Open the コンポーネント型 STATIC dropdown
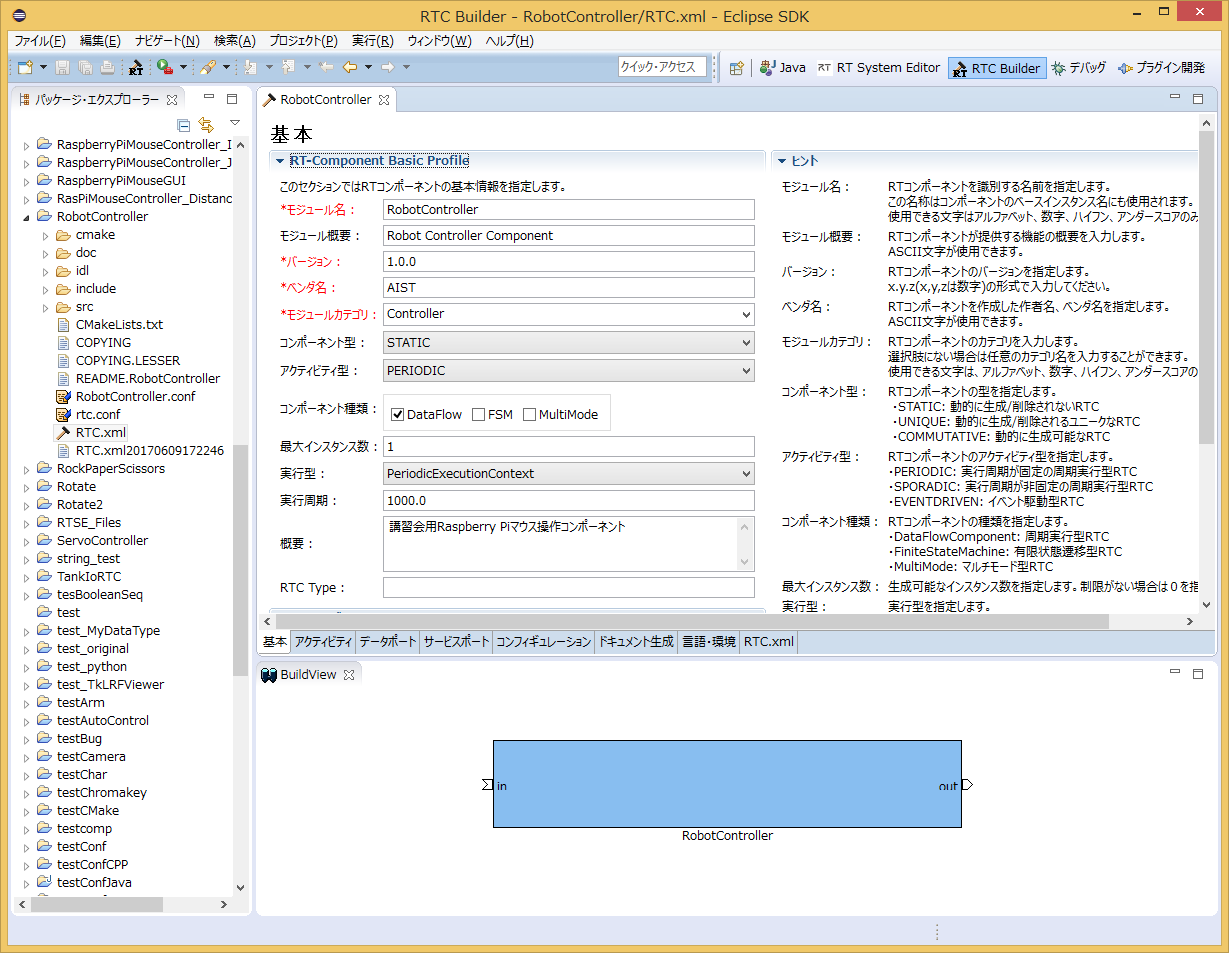 [568, 343]
